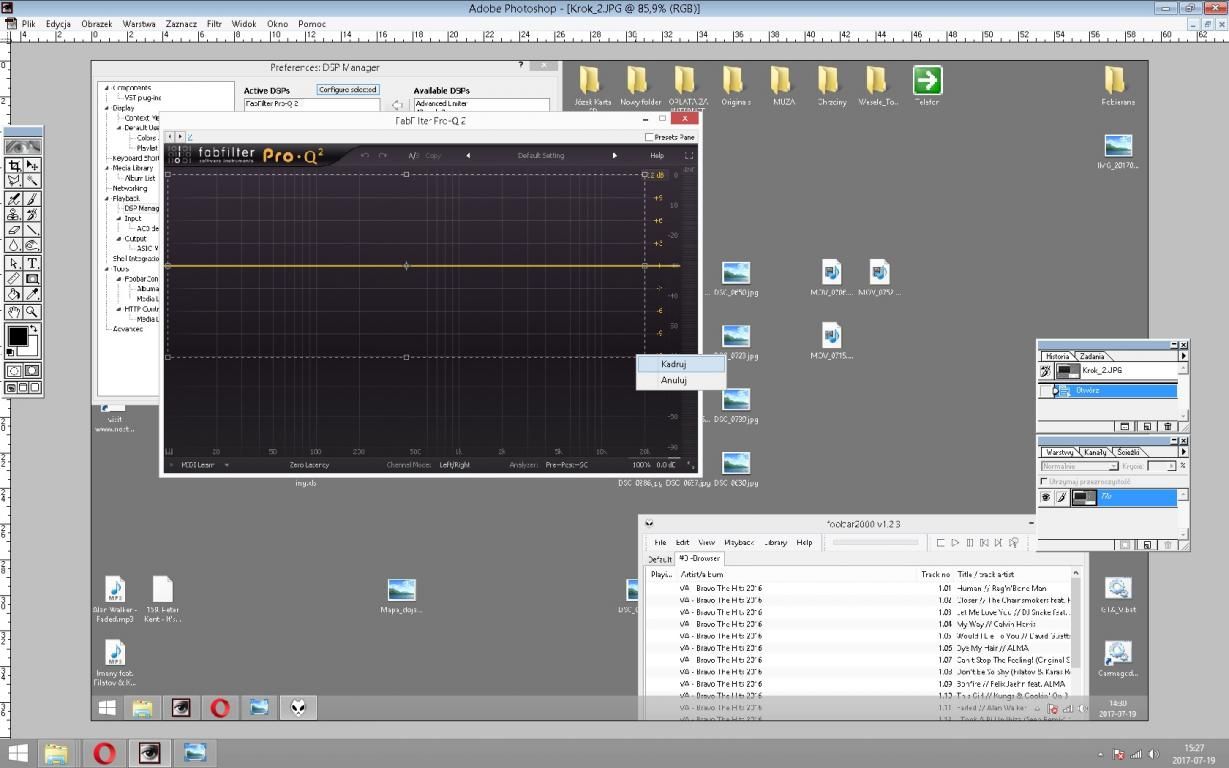Select the Paint Bucket tool
Image resolution: width=1229 pixels, height=768 pixels.
pos(14,295)
